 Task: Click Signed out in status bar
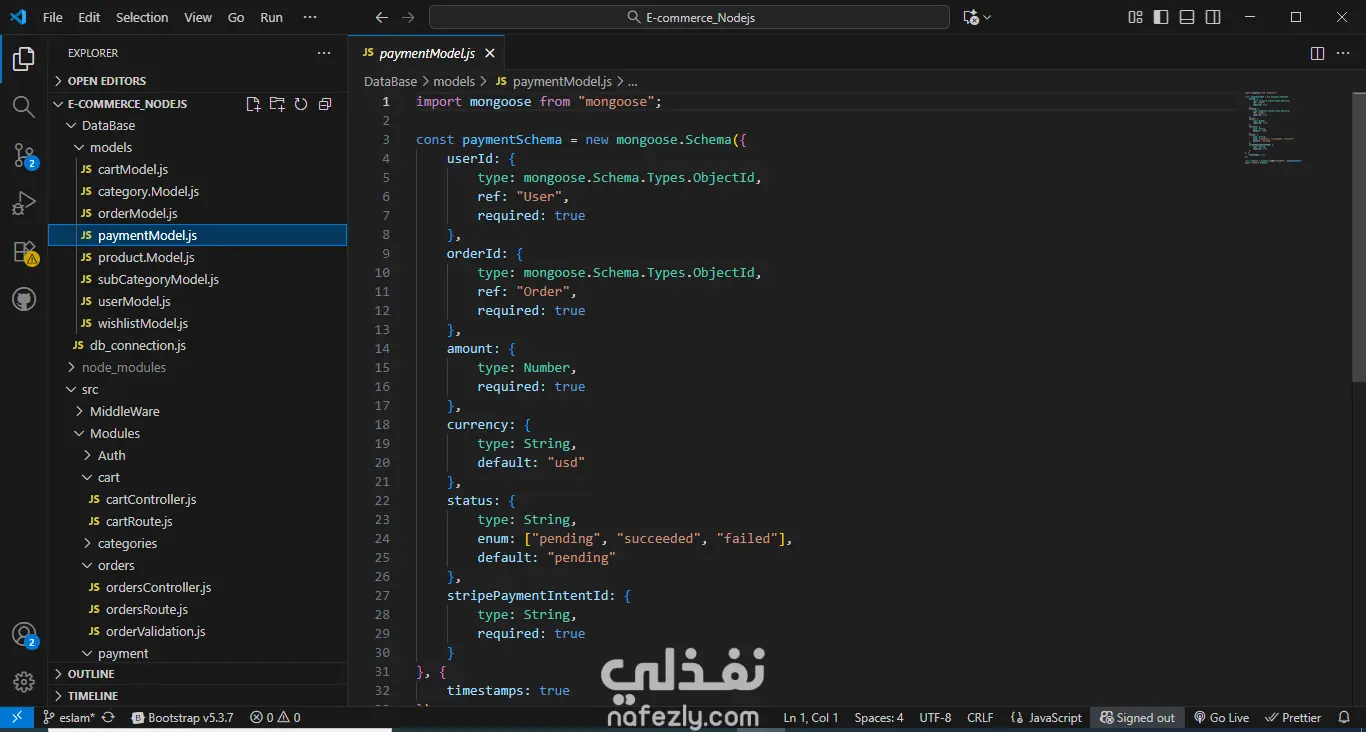(x=1137, y=718)
